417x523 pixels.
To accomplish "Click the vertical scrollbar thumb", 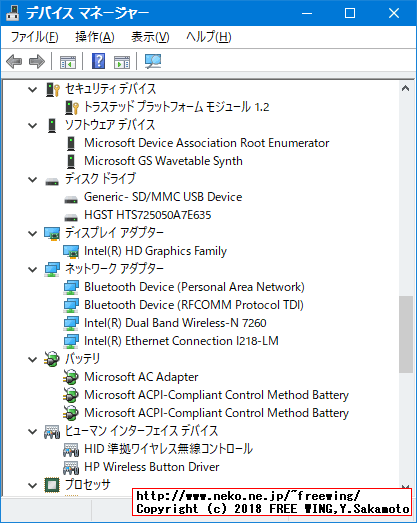I will click(406, 334).
